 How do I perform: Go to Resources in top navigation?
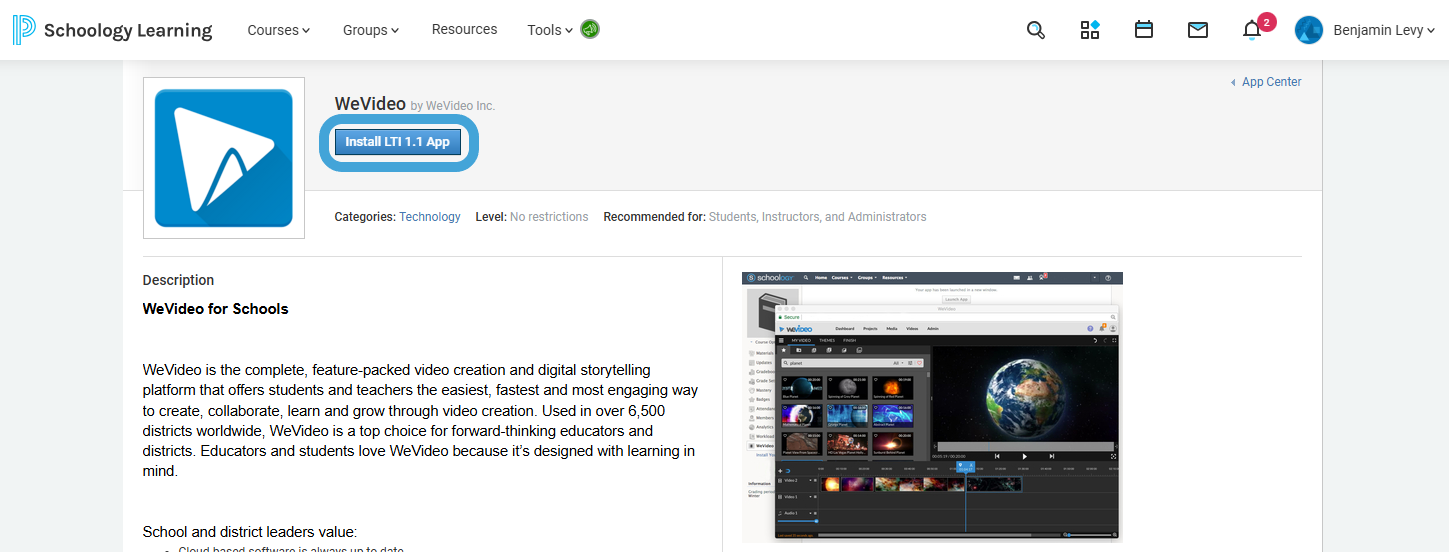tap(464, 29)
